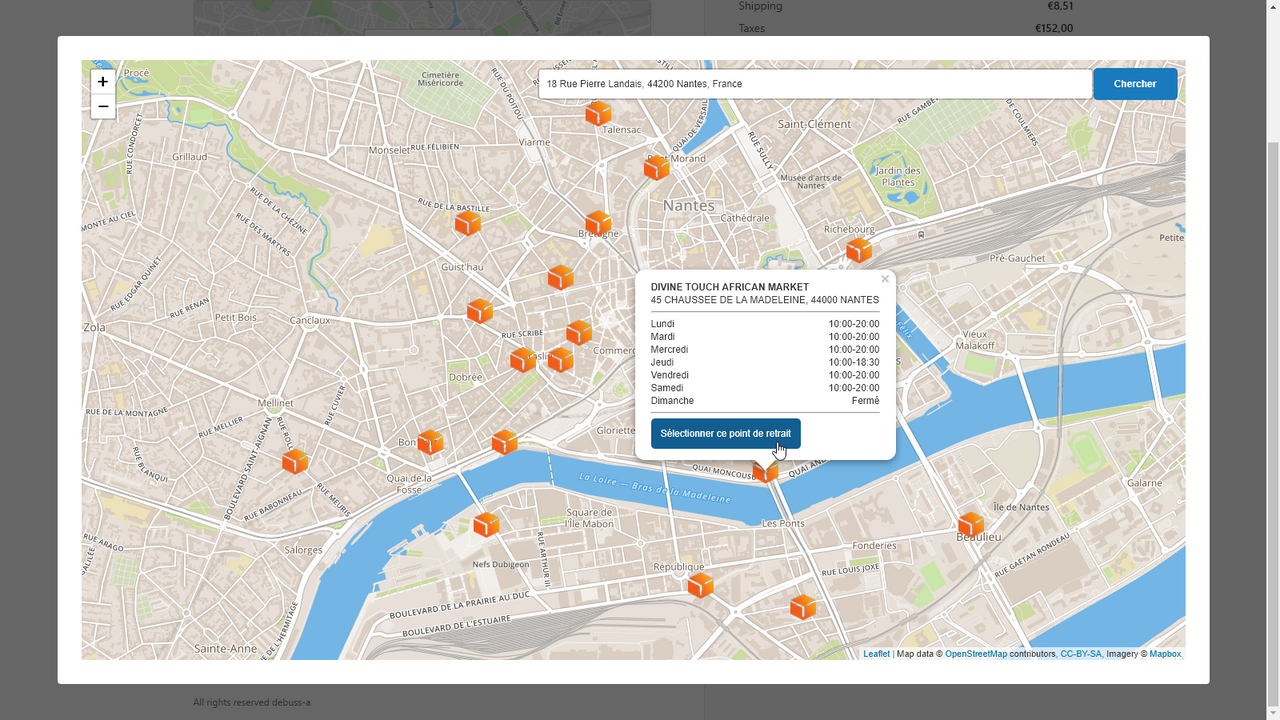Click the Chercher search button
The image size is (1280, 720).
[1135, 84]
